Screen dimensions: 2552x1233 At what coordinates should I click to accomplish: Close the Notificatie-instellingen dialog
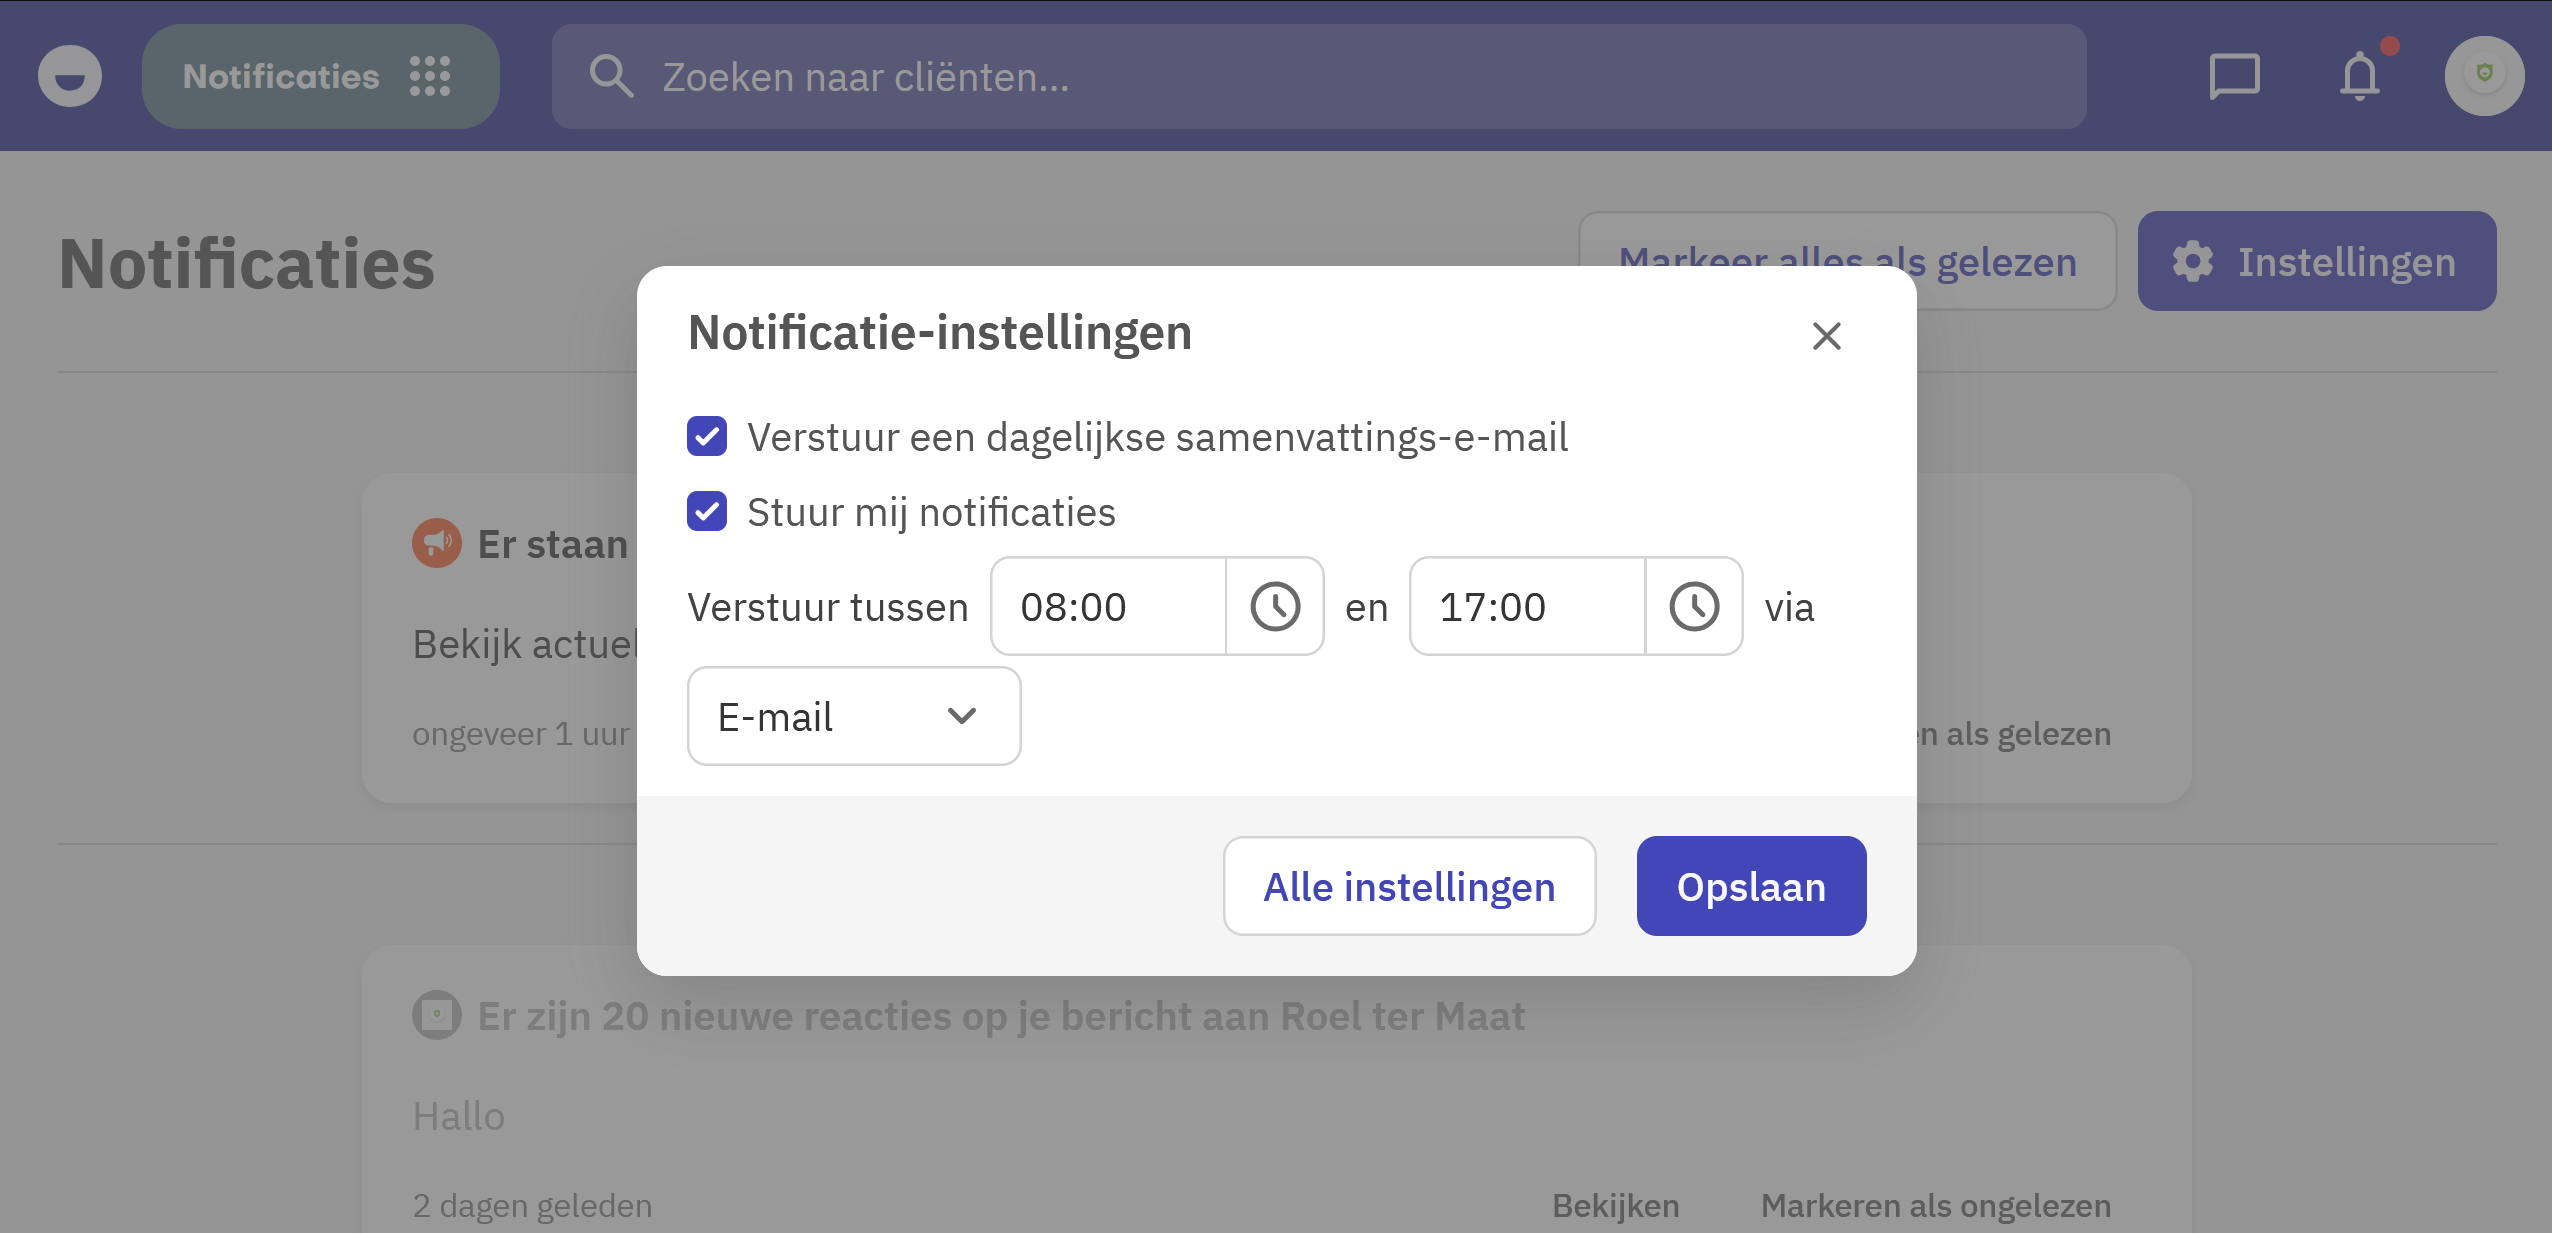coord(1827,336)
